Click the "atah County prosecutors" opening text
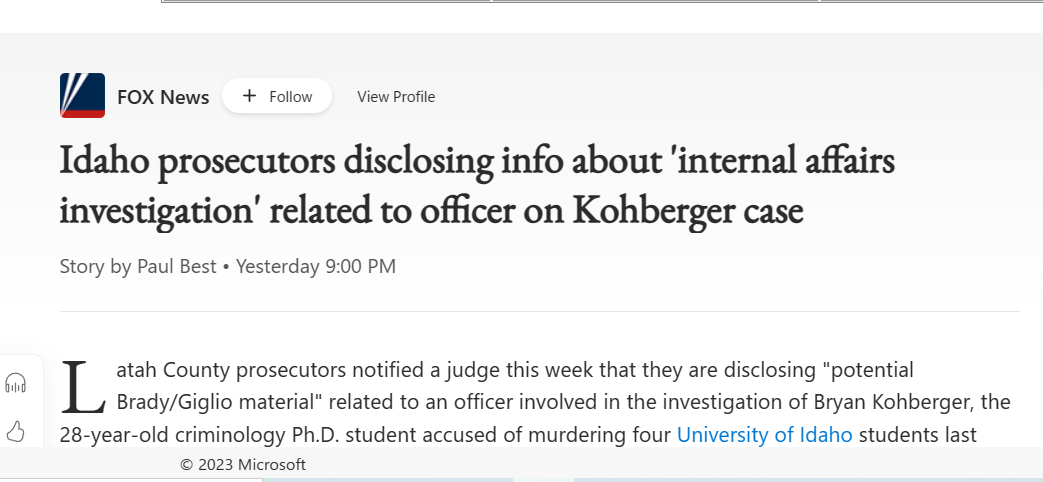The width and height of the screenshot is (1043, 482). point(231,370)
